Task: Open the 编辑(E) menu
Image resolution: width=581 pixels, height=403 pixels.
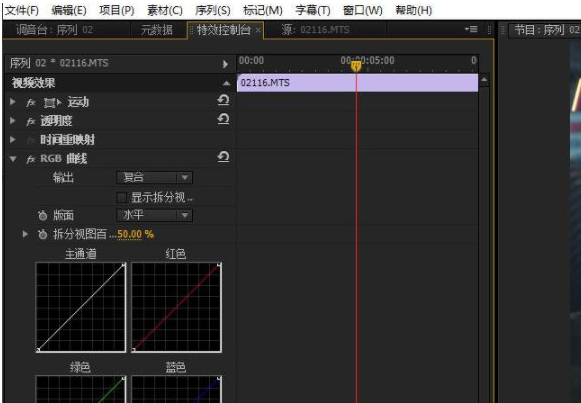Action: point(69,10)
